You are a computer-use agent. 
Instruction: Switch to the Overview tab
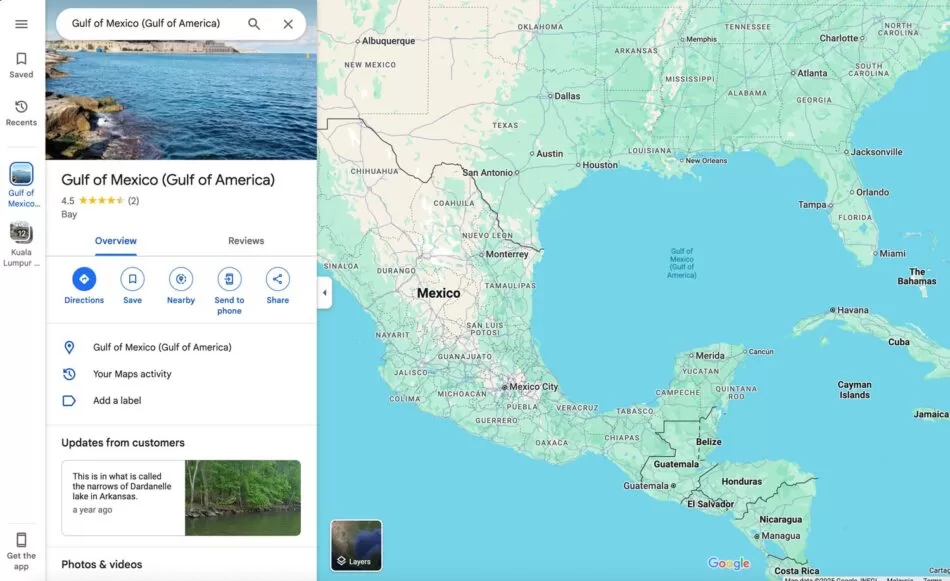pyautogui.click(x=116, y=241)
